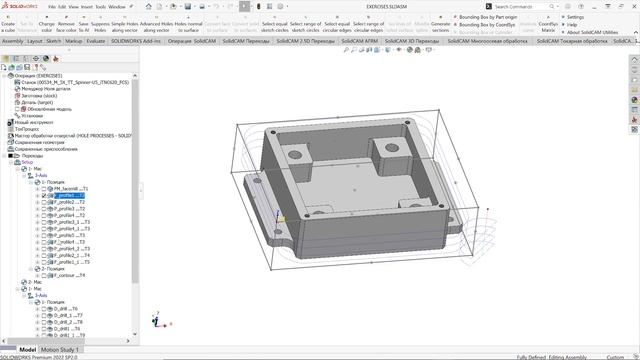
Task: Click Select equal circular edges tool
Action: click(x=337, y=25)
